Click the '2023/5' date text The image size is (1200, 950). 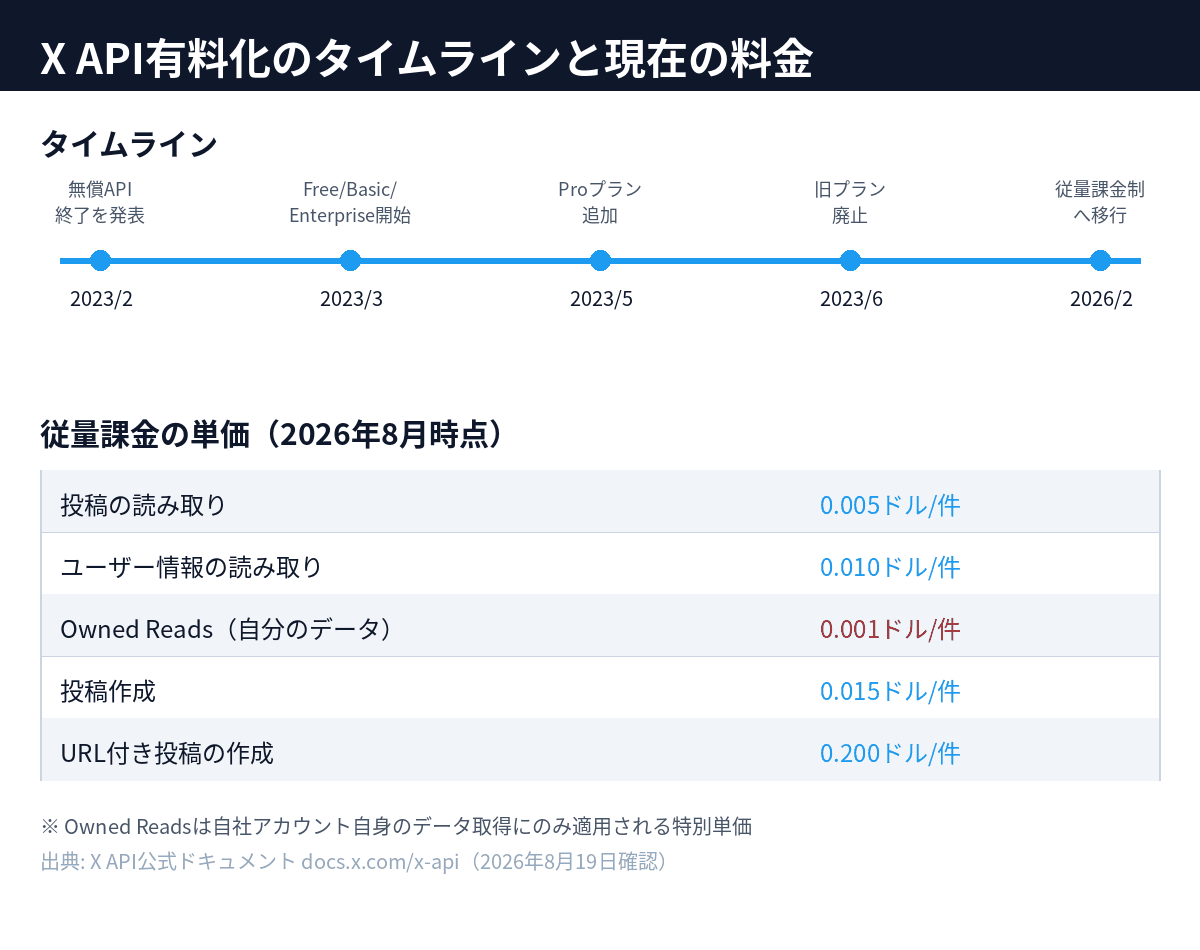click(601, 299)
